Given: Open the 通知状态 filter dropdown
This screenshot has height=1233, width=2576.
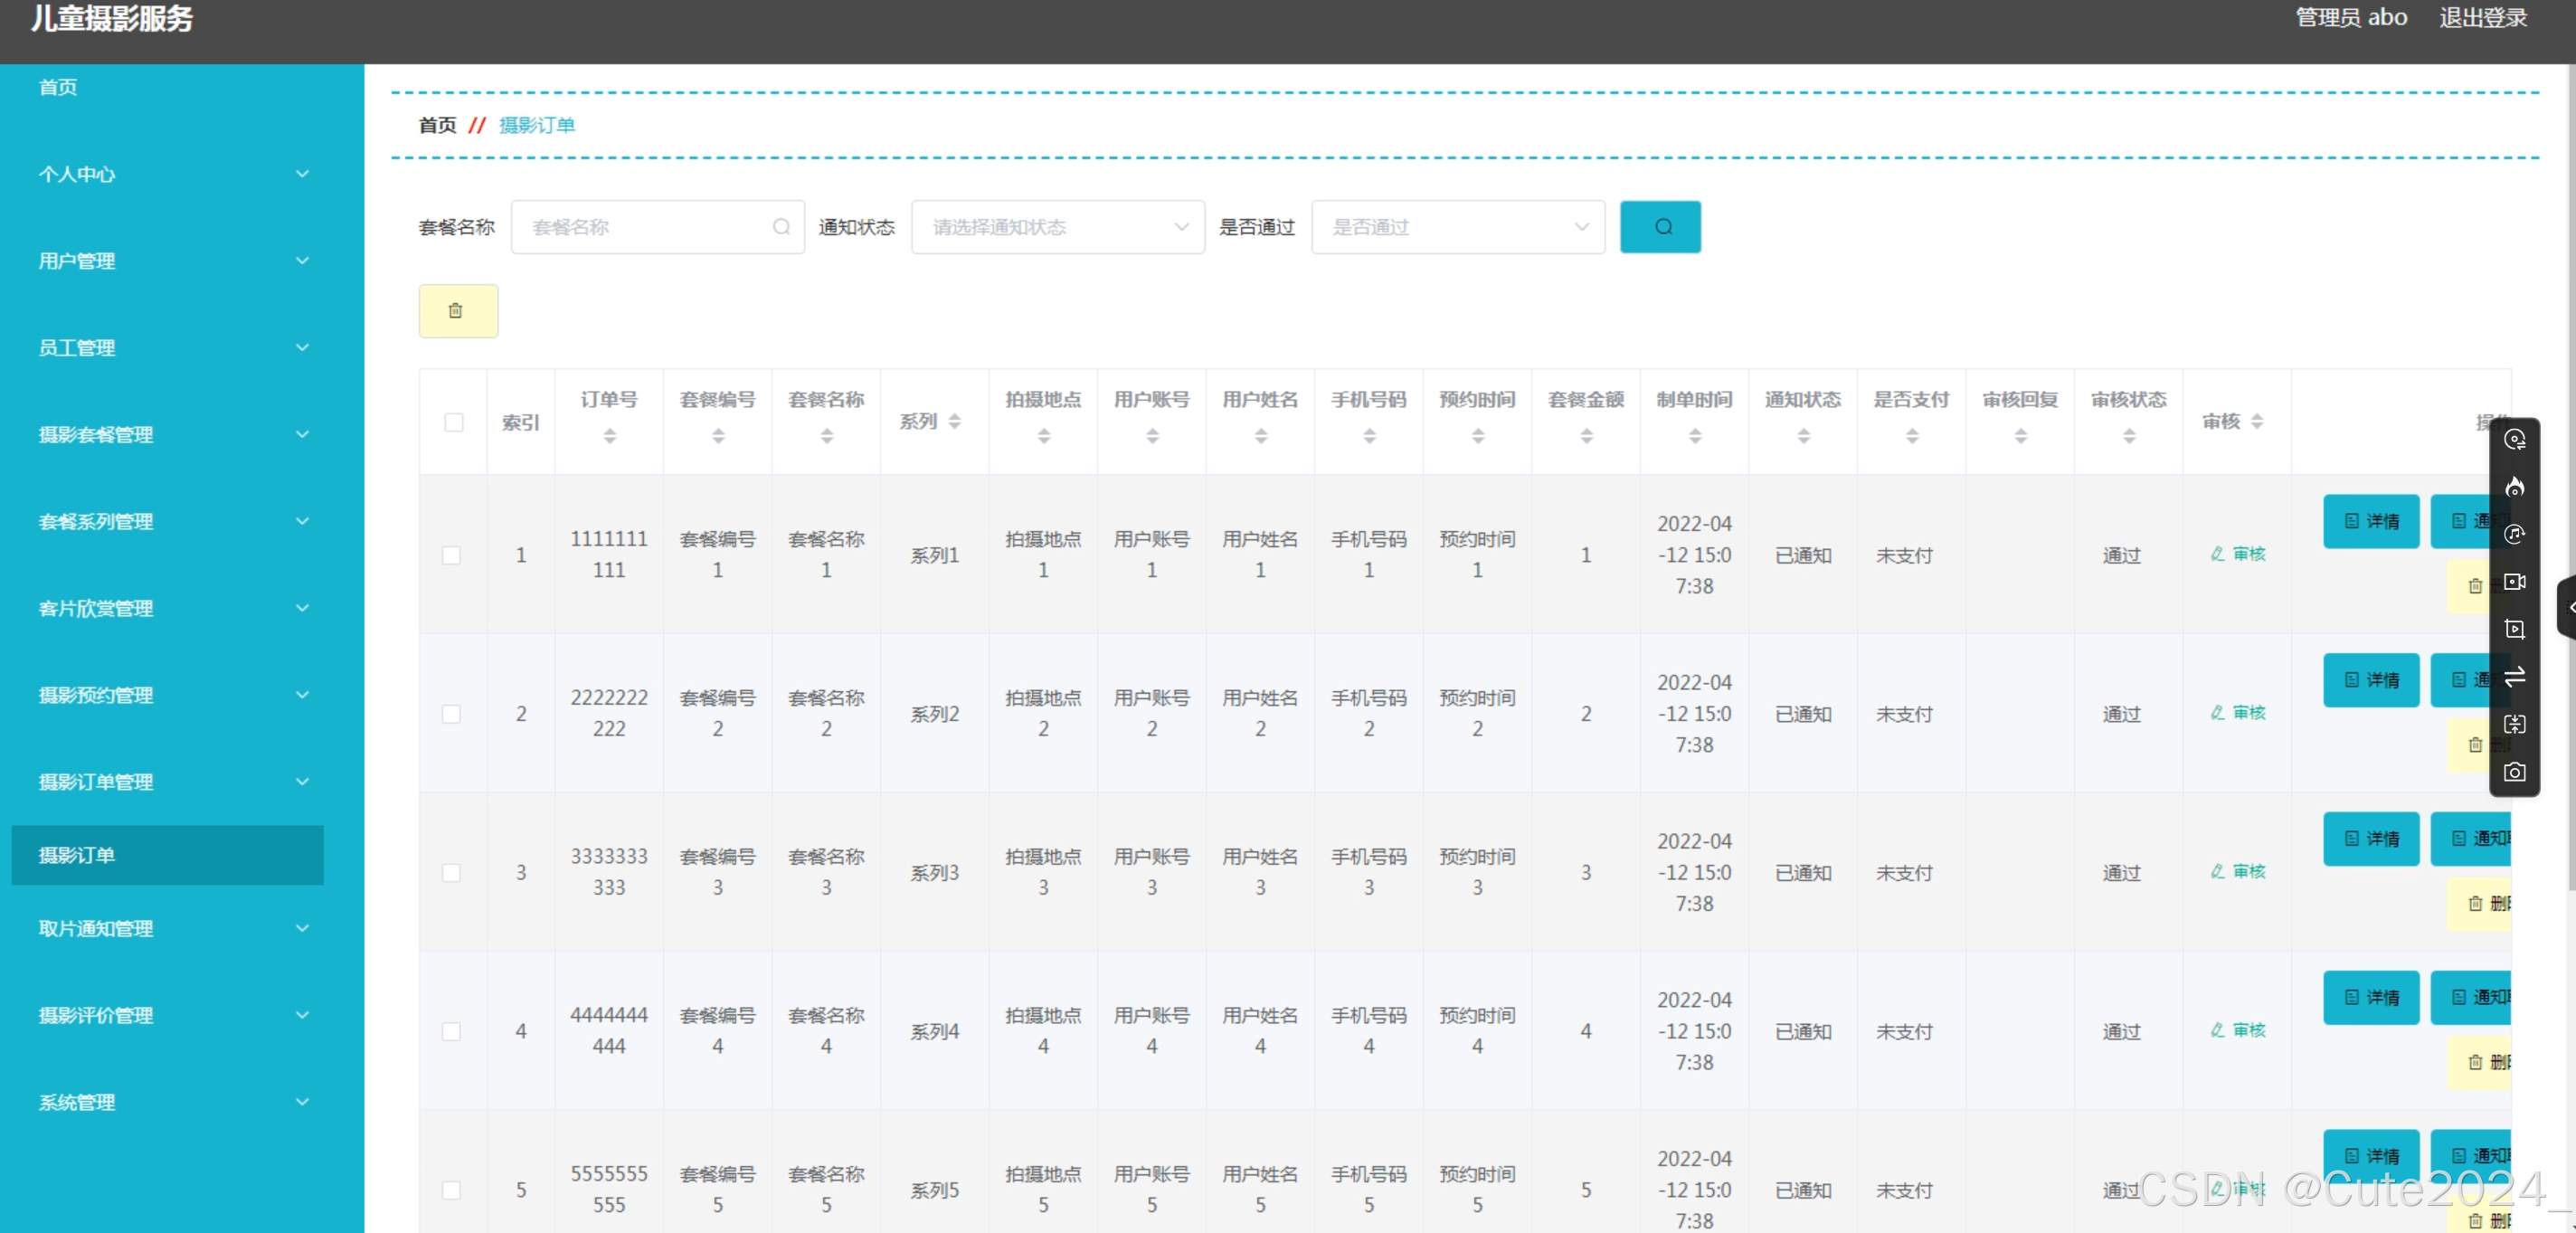Looking at the screenshot, I should point(1056,227).
